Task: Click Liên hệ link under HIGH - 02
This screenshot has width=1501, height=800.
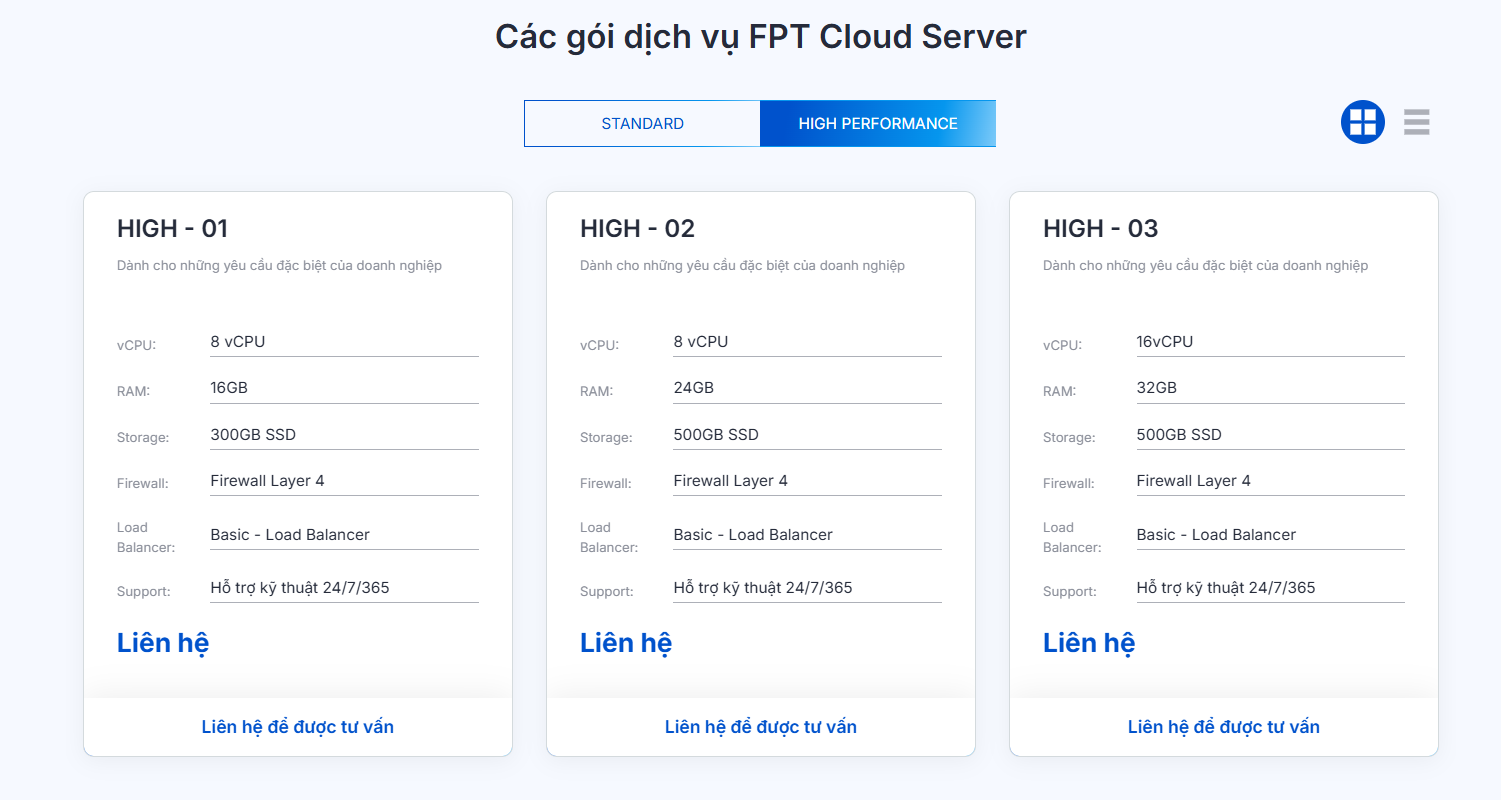Action: (x=625, y=643)
